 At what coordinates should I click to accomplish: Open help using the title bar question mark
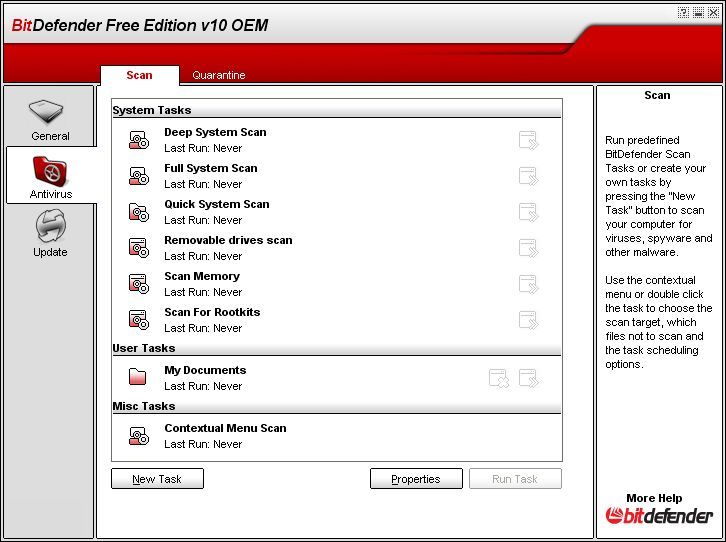pyautogui.click(x=684, y=12)
